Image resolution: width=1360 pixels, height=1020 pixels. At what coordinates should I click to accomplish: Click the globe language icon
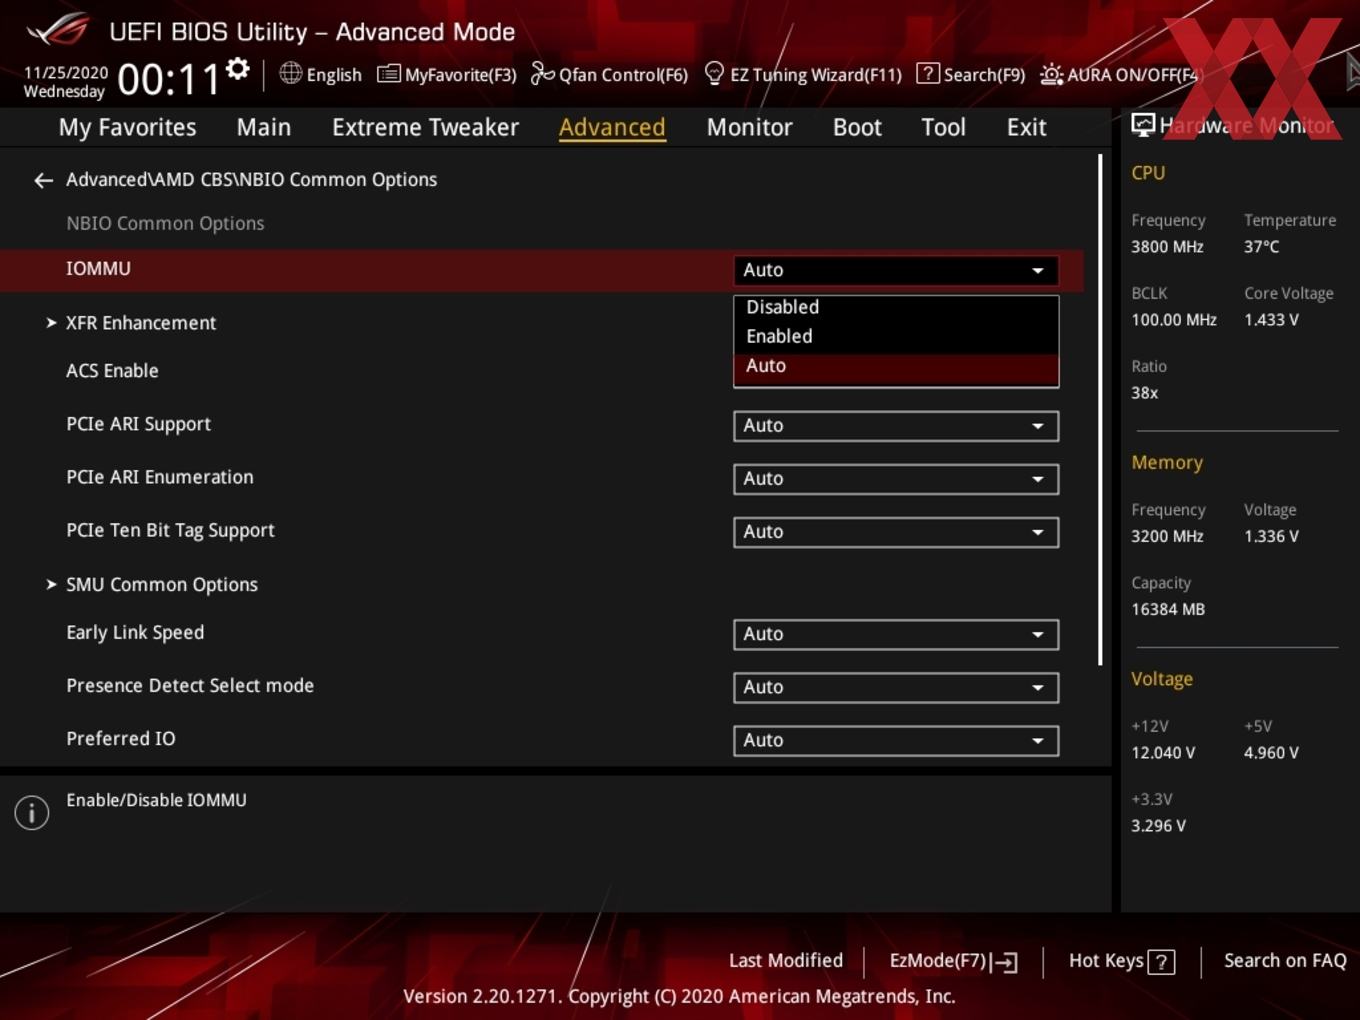(290, 73)
